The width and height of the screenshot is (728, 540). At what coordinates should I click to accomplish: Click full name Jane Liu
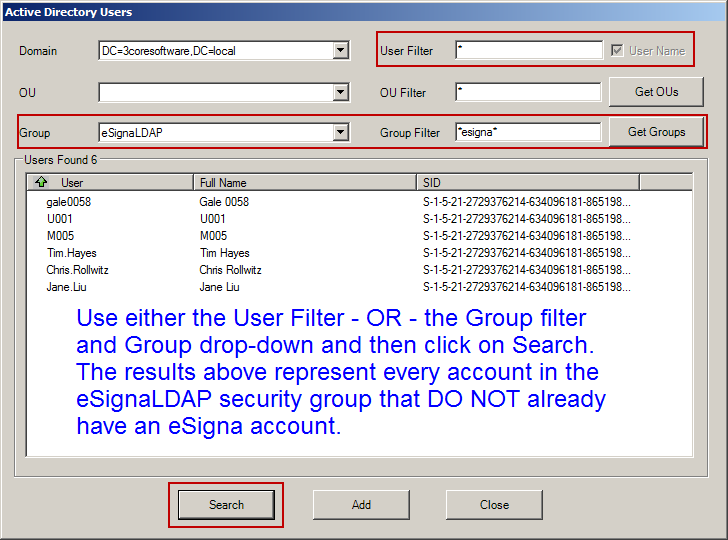point(219,287)
